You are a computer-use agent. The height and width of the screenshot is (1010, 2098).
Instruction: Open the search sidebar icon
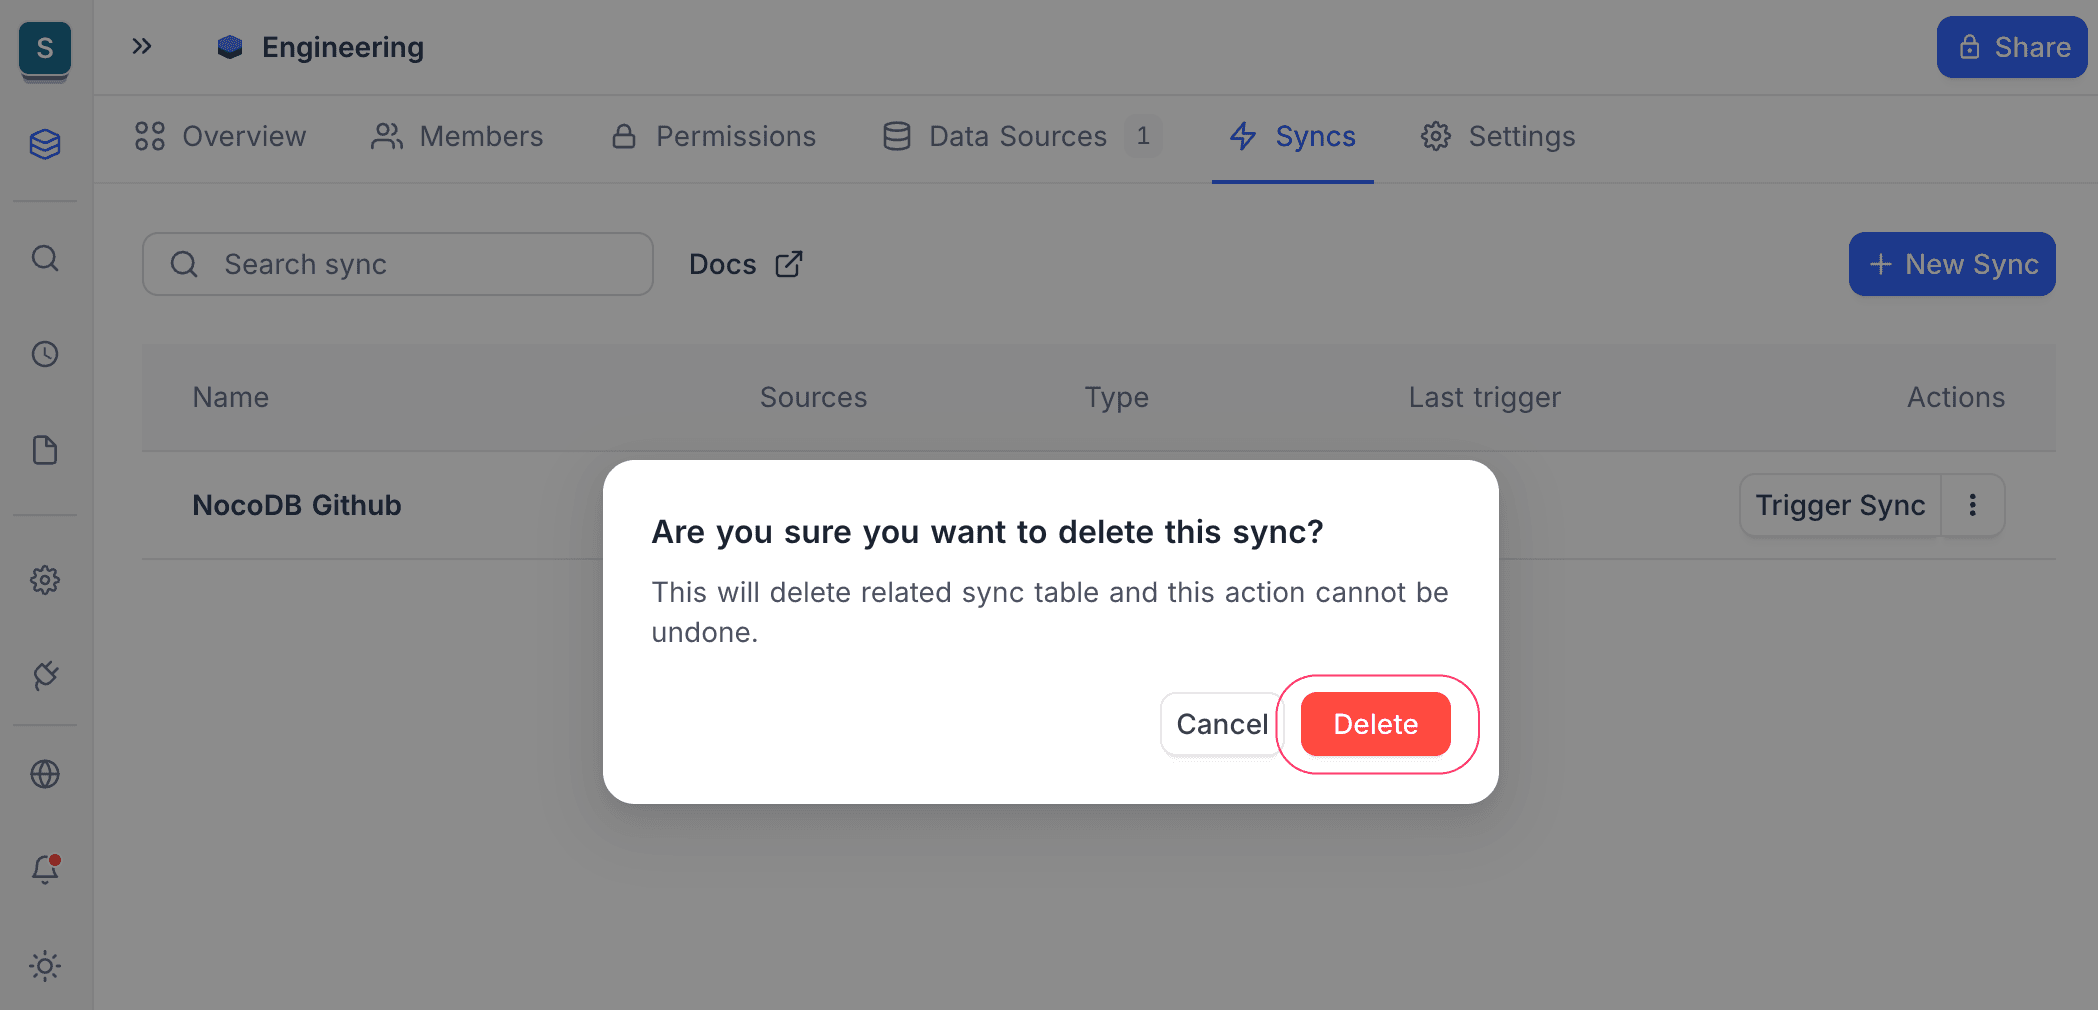coord(45,258)
